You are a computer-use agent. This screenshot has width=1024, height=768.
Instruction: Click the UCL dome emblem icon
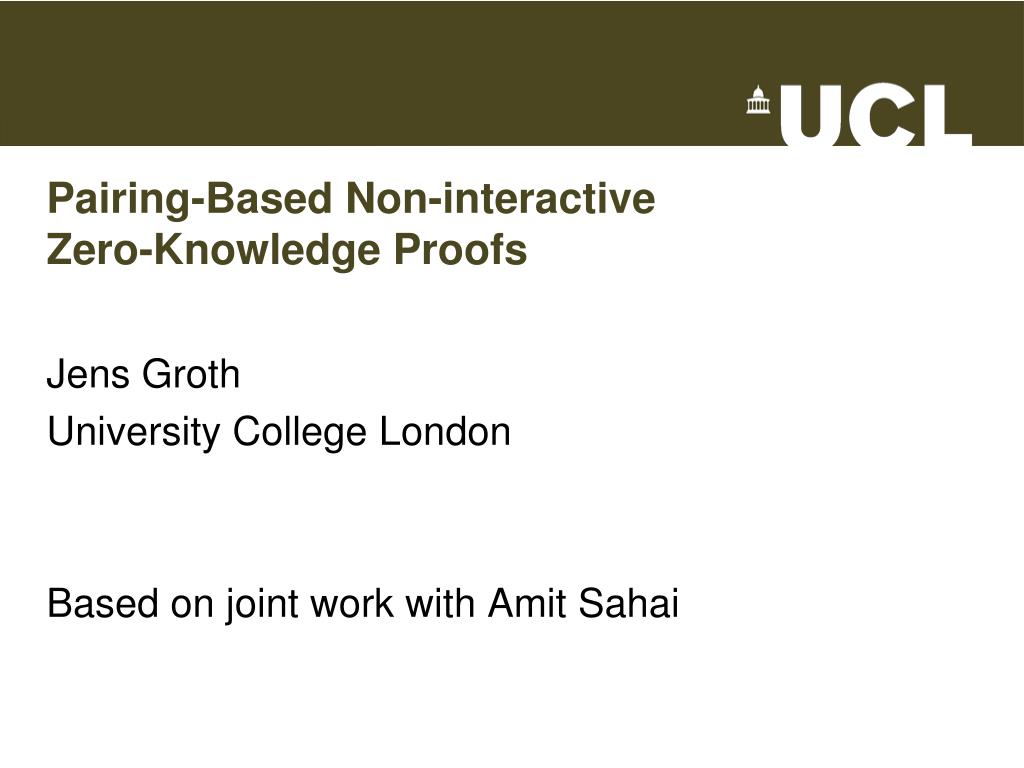(x=758, y=101)
